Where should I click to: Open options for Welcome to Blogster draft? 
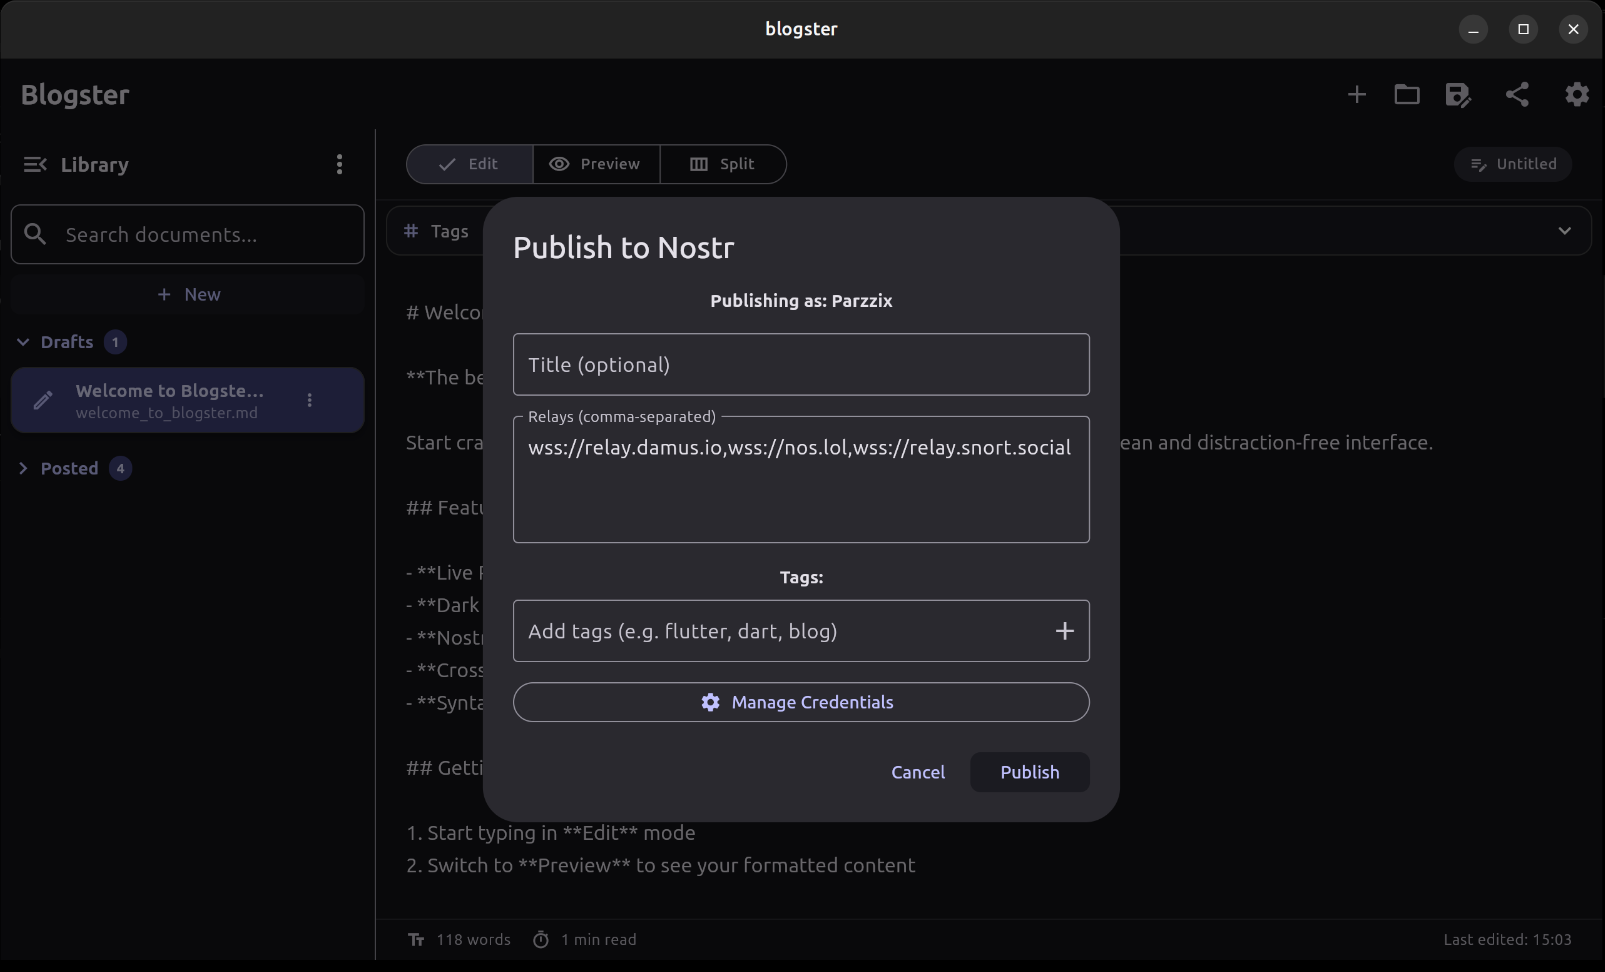(310, 400)
